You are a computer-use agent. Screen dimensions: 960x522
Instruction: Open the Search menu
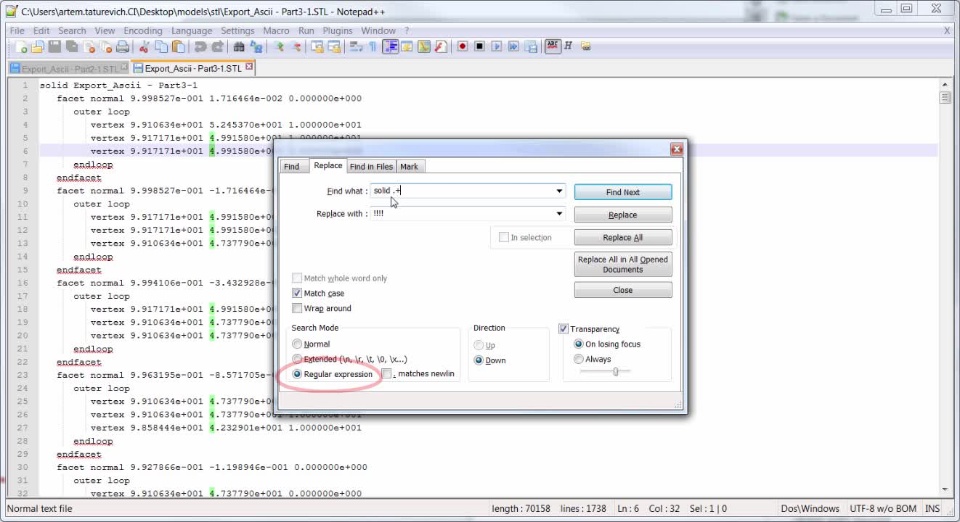coord(72,31)
